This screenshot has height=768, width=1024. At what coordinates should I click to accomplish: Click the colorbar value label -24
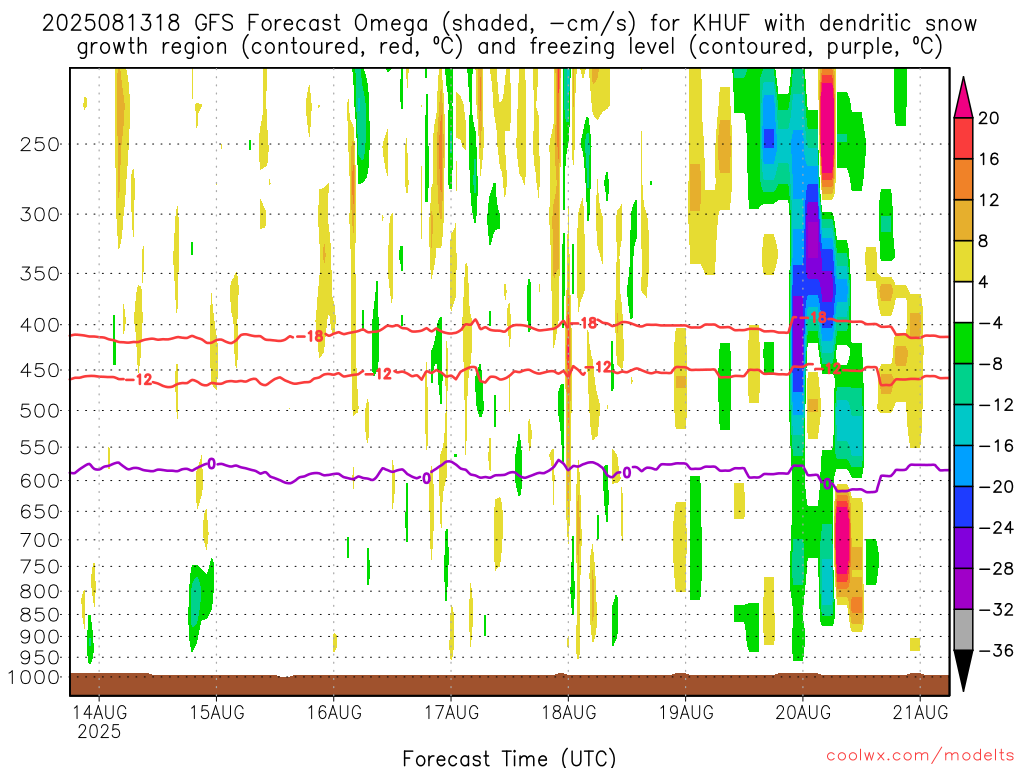(996, 528)
